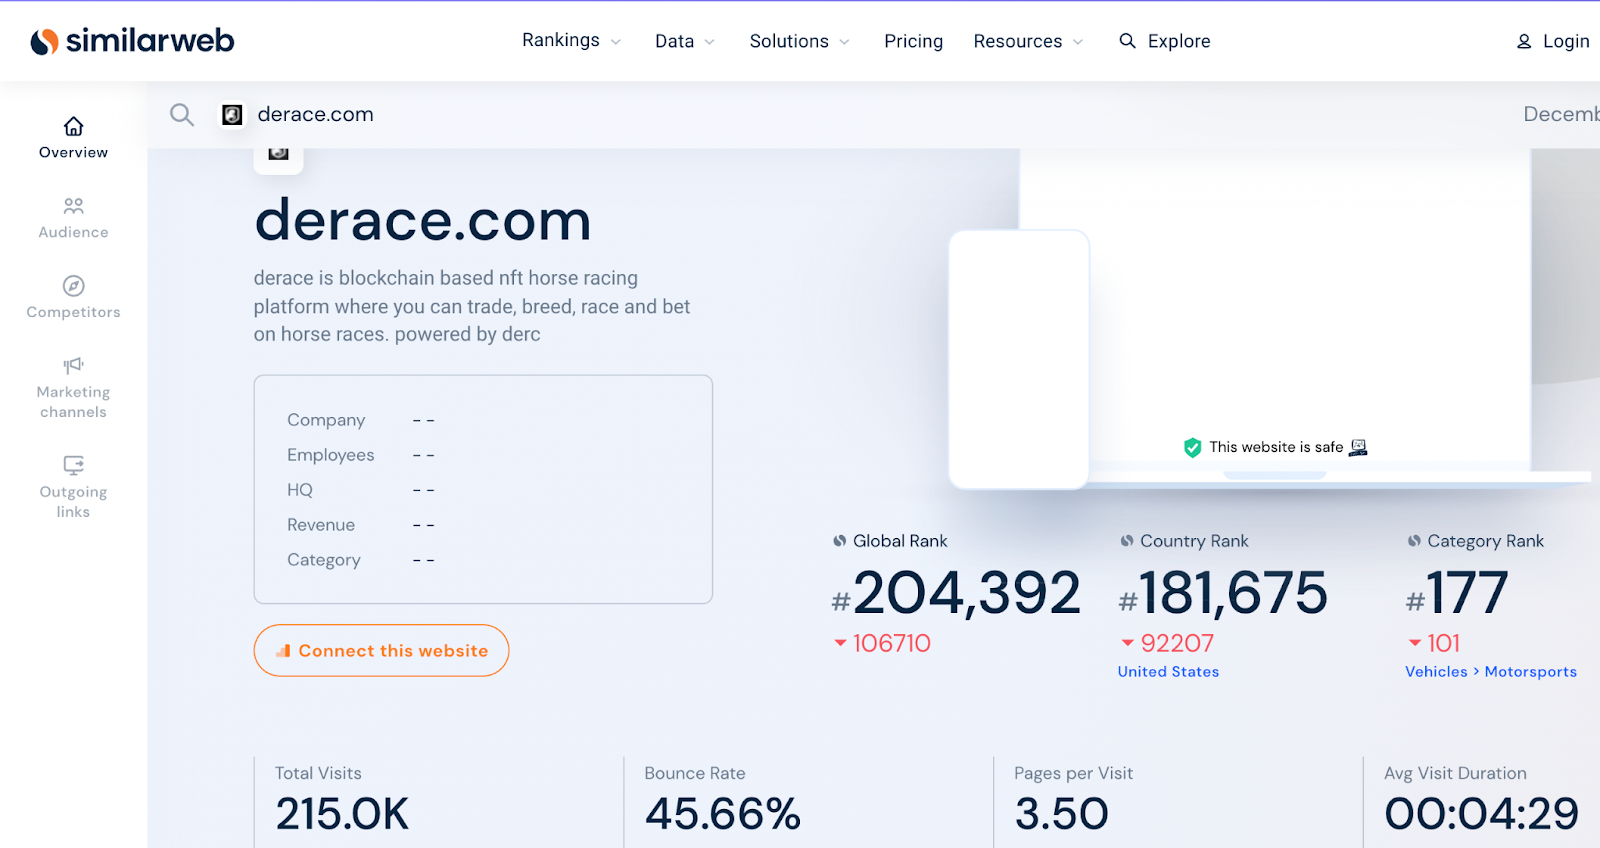Click Connect this website button

(x=381, y=651)
